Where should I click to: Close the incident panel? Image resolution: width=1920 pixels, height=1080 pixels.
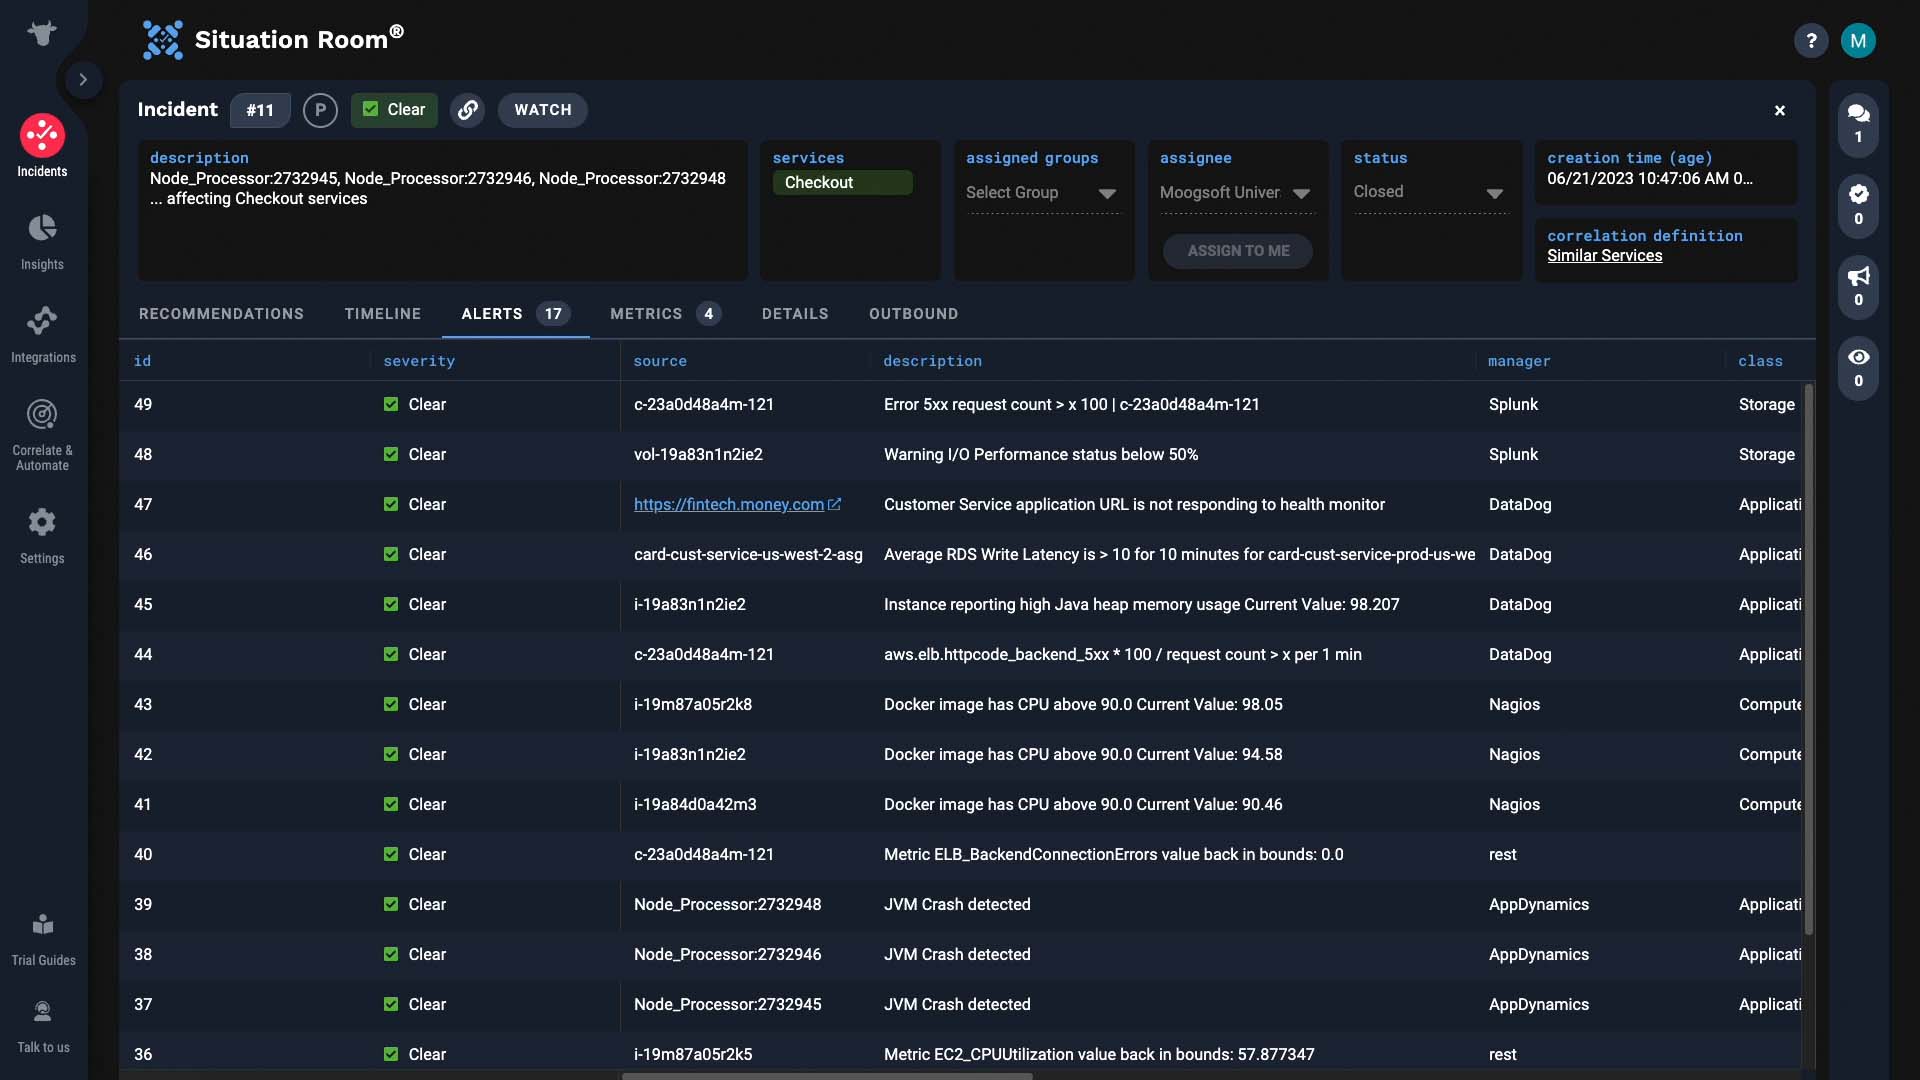1780,111
